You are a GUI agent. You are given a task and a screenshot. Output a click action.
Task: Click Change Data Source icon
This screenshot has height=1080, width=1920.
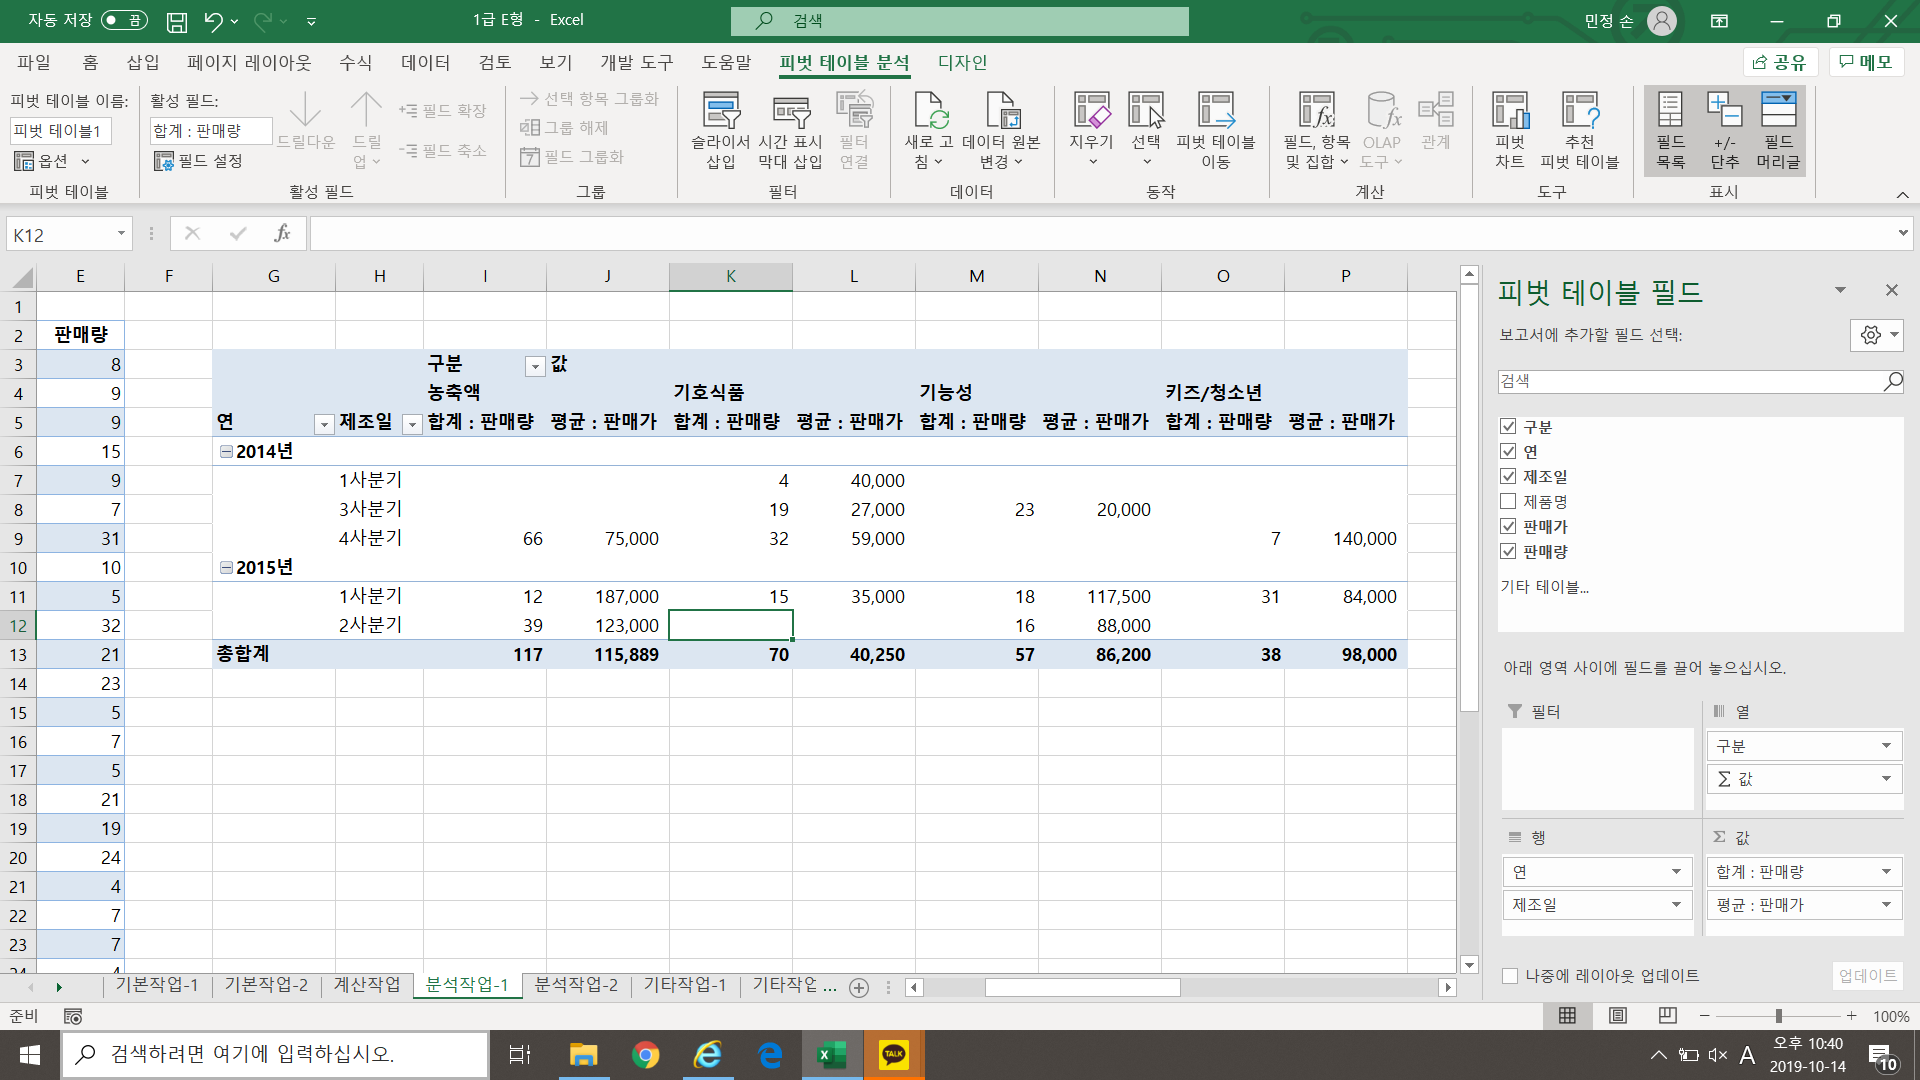click(1001, 112)
